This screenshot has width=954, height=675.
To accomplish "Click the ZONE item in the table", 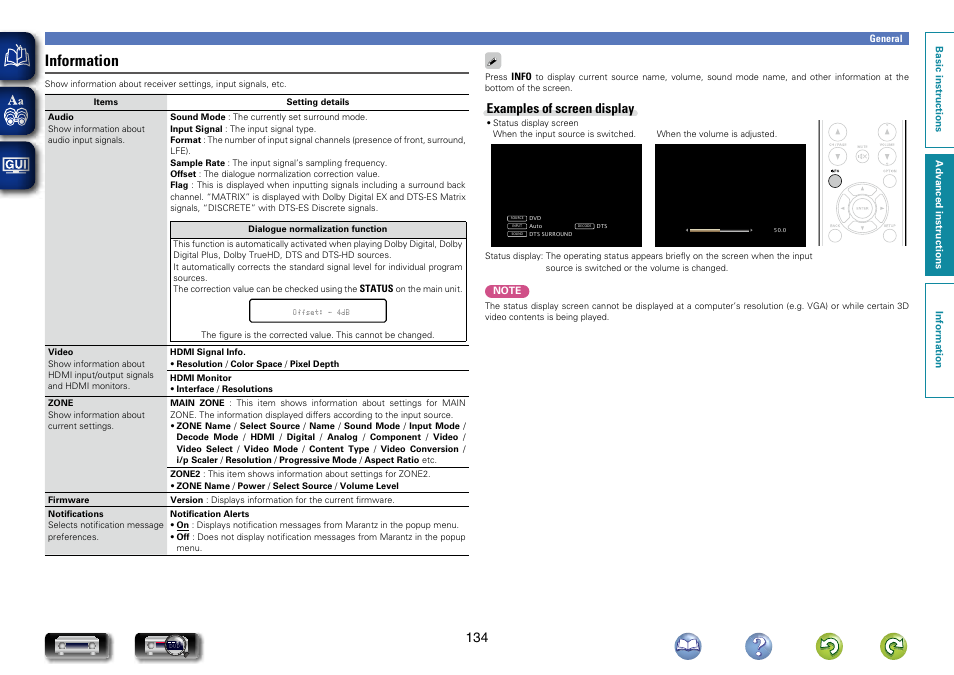I will tap(60, 403).
